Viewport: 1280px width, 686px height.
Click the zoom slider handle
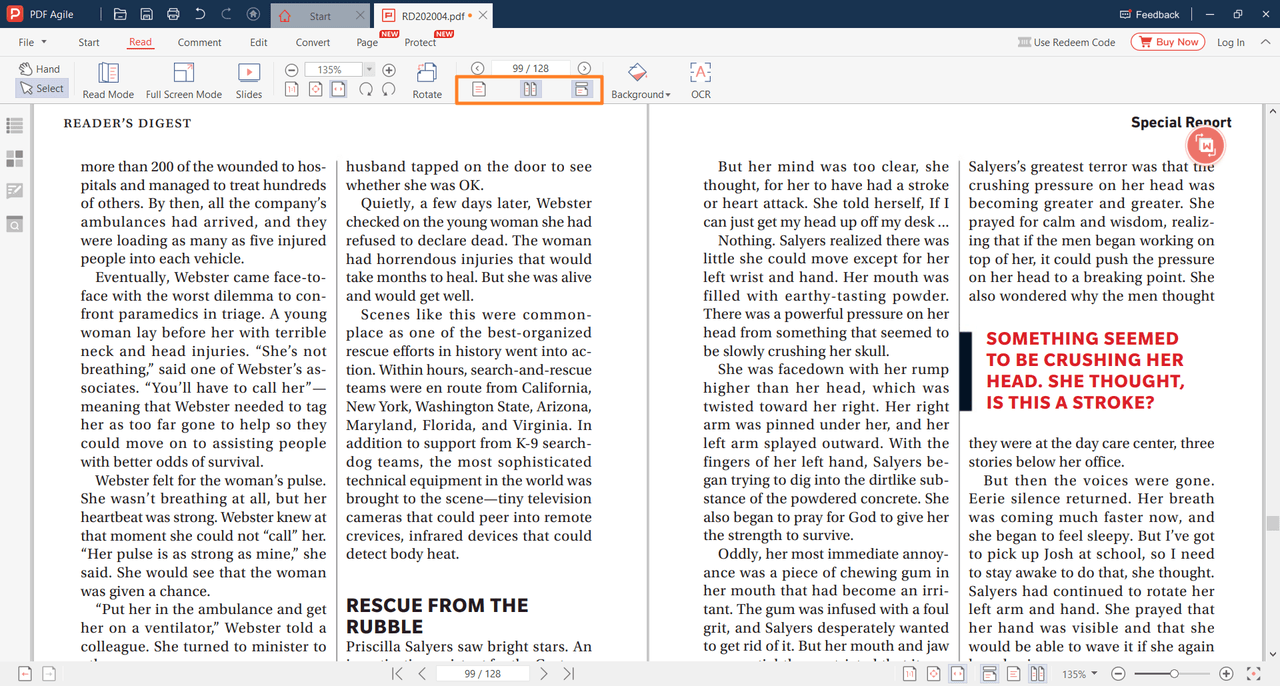1175,673
